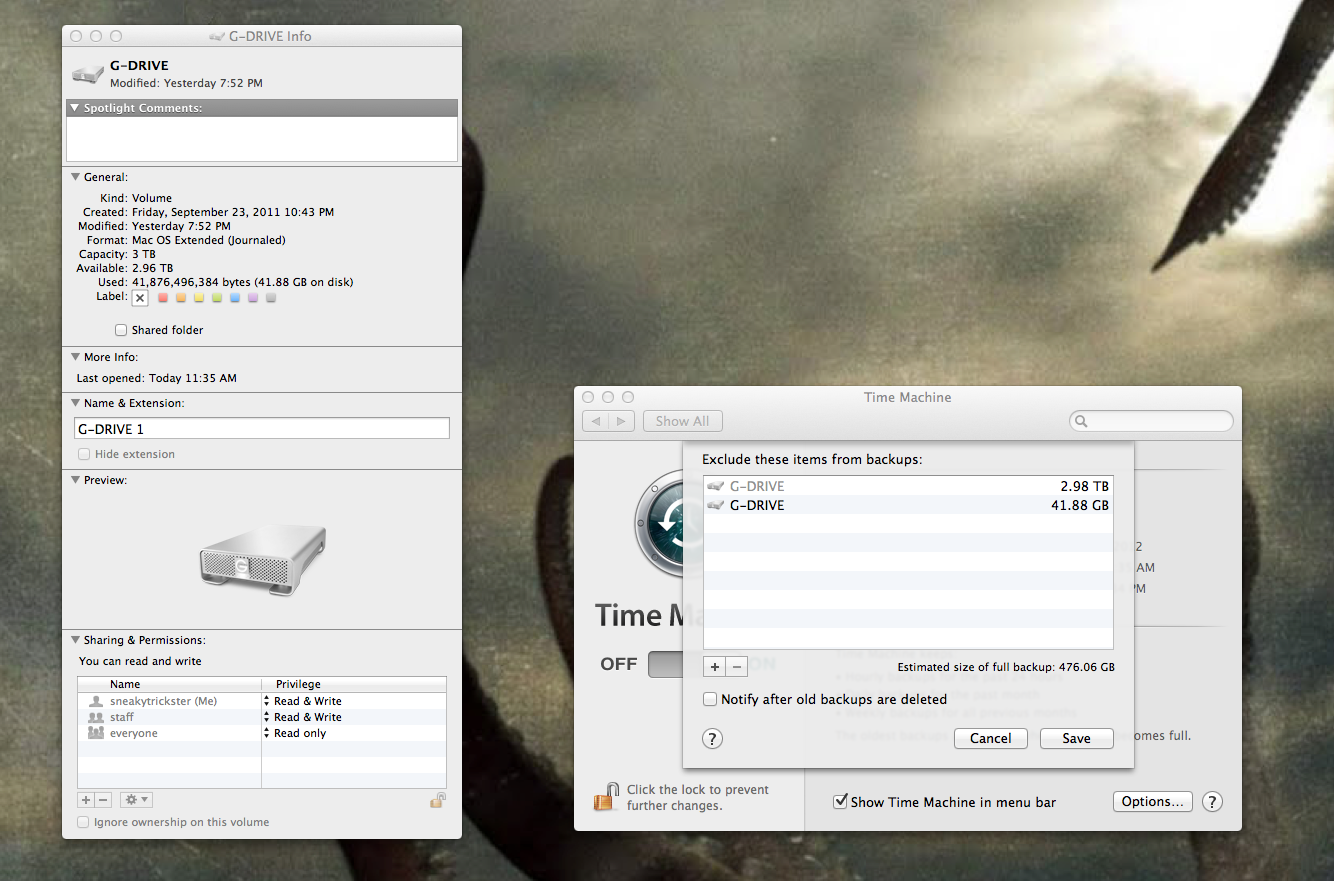The height and width of the screenshot is (881, 1334).
Task: Click the drive icon of the 41.88 GB G-DRIVE row
Action: click(715, 505)
